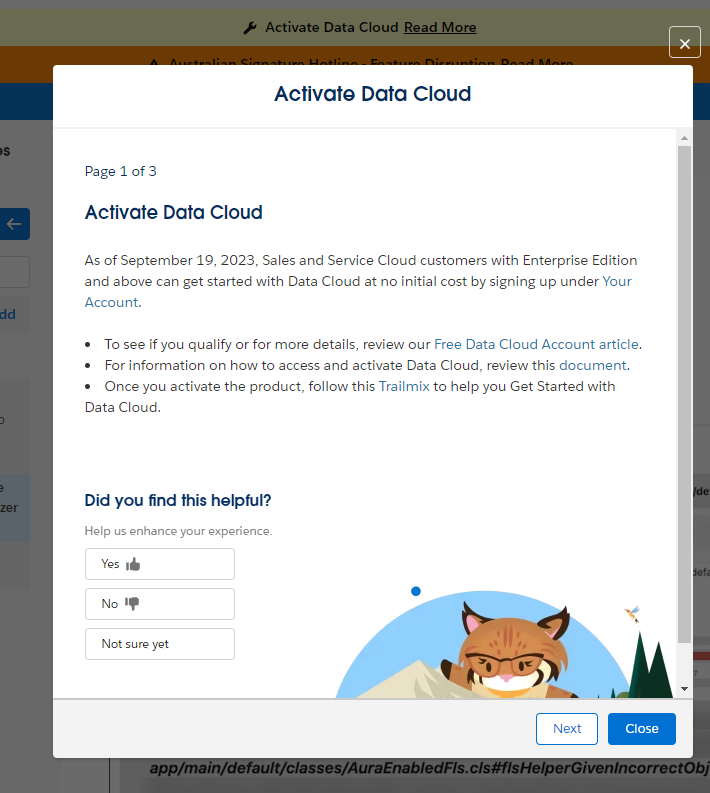Go to the Next page
This screenshot has height=793, width=710.
pyautogui.click(x=567, y=729)
